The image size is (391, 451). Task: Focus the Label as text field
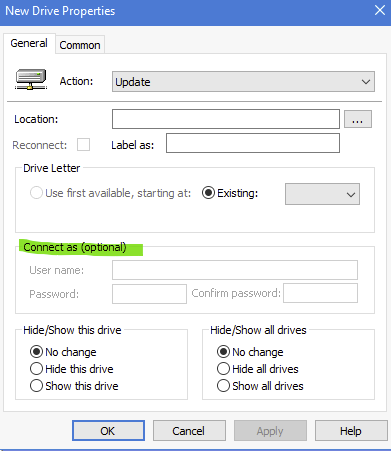(253, 143)
